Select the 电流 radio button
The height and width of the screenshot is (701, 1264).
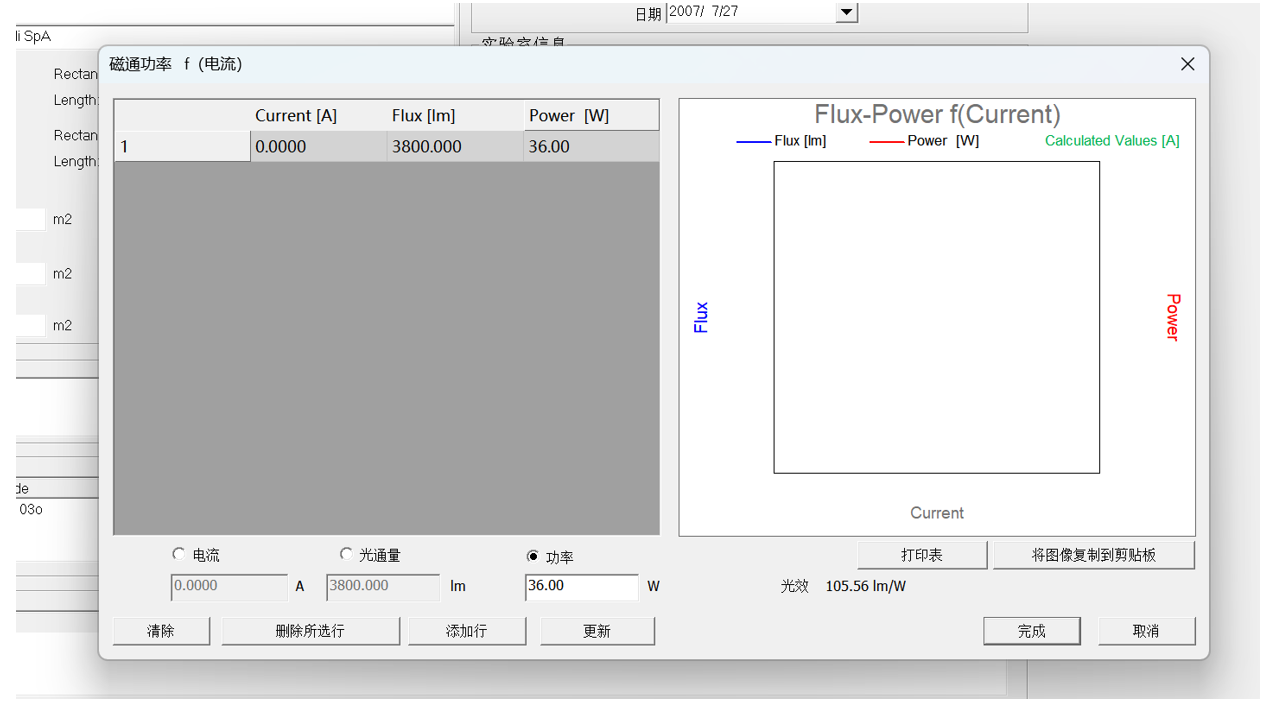tap(179, 555)
